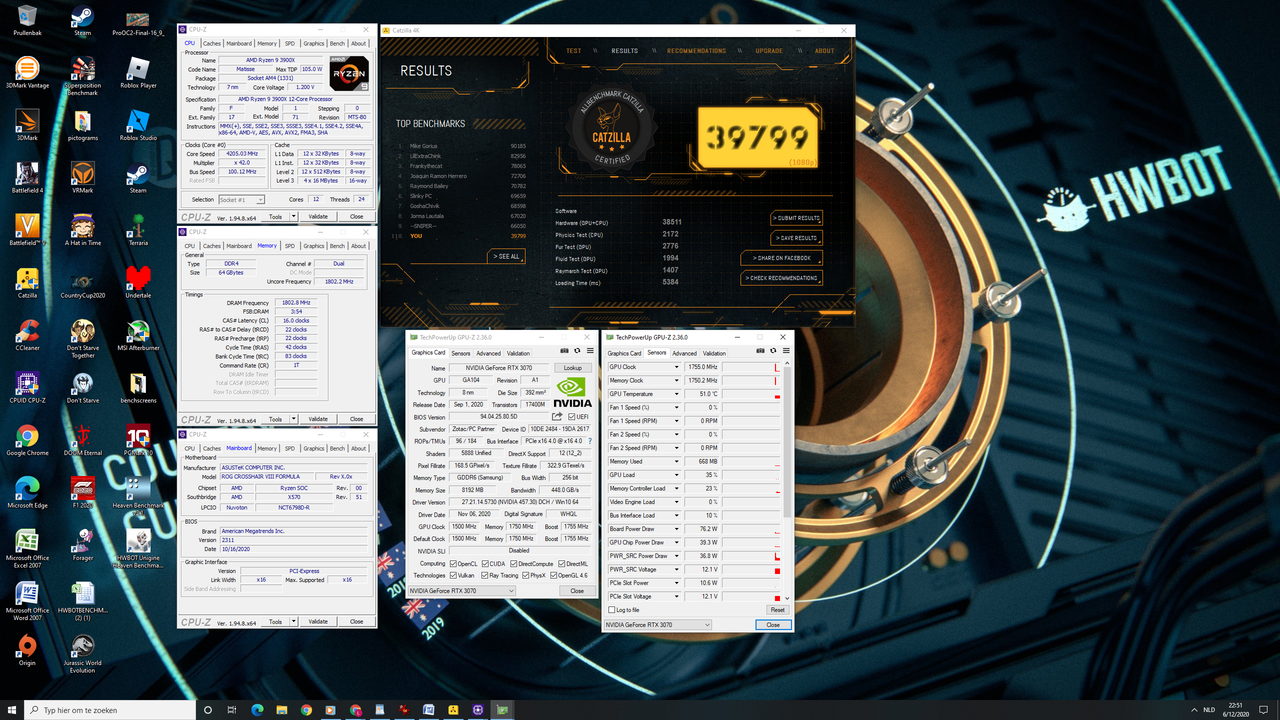1280x720 pixels.
Task: Click GPU-Z Sensors list vertical scrollbar
Action: point(788,482)
